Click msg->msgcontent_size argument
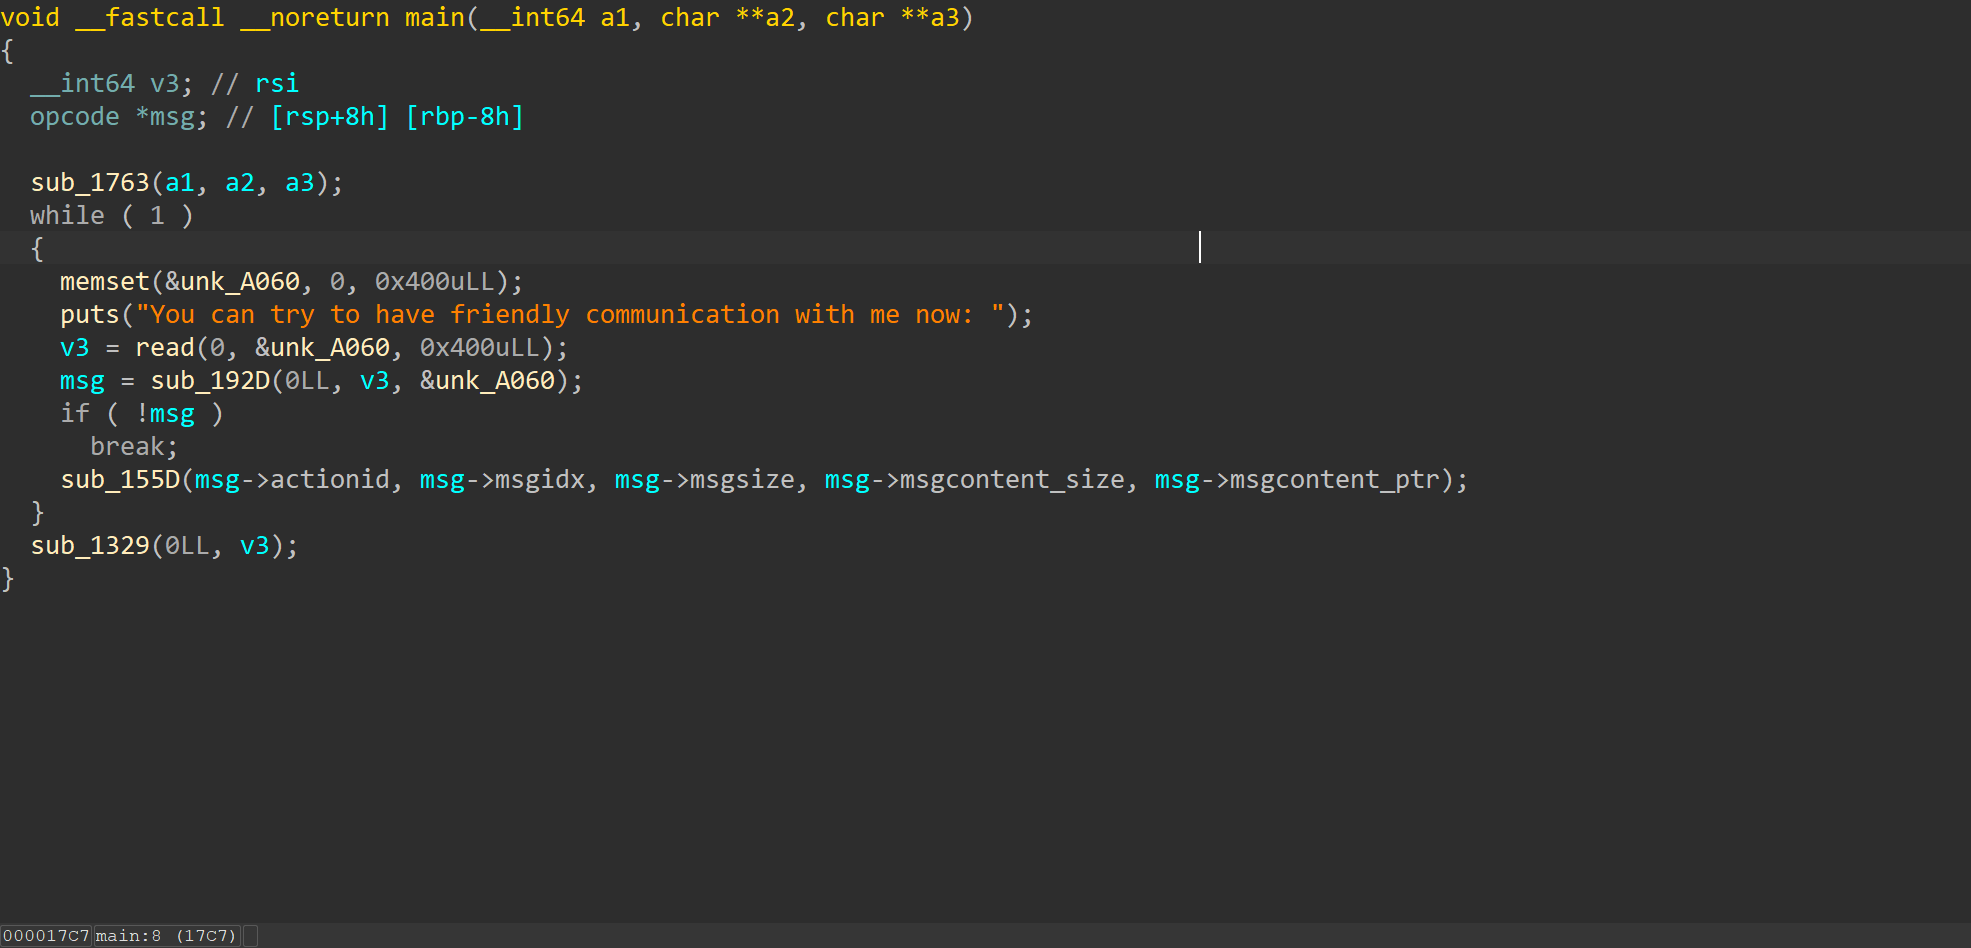Viewport: 1971px width, 948px height. point(975,480)
